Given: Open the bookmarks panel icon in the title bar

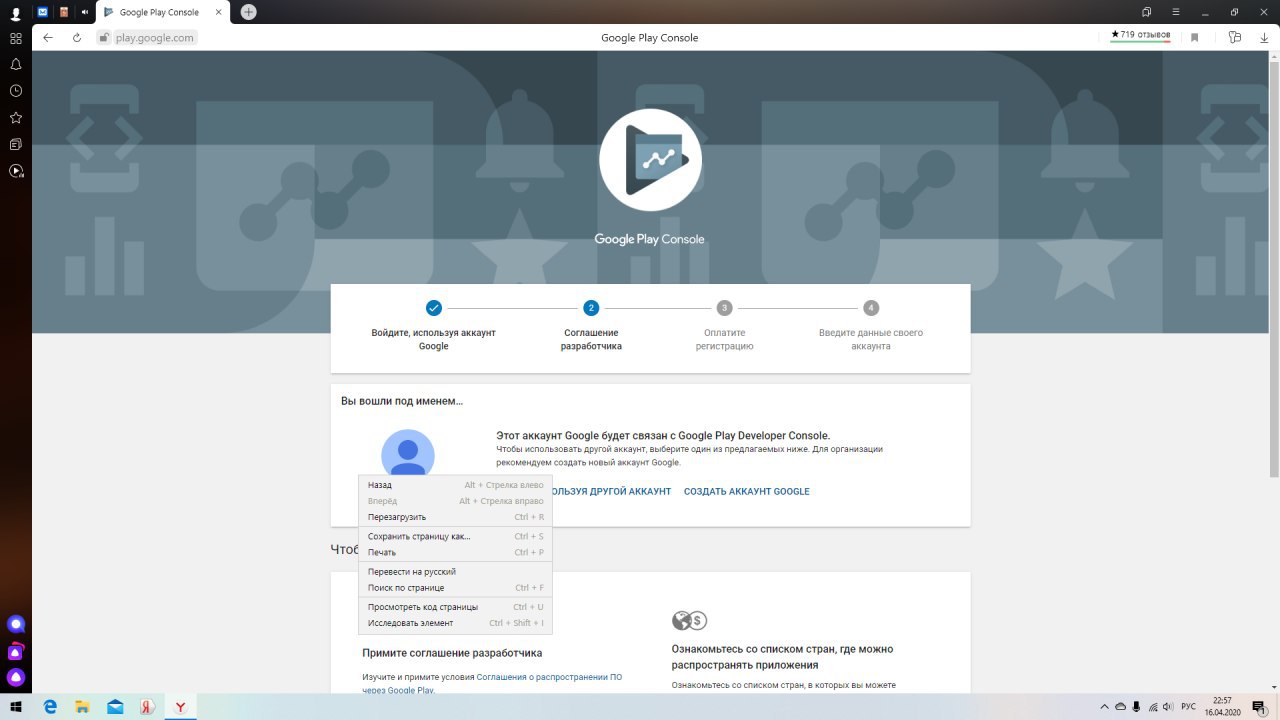Looking at the screenshot, I should [x=1147, y=12].
